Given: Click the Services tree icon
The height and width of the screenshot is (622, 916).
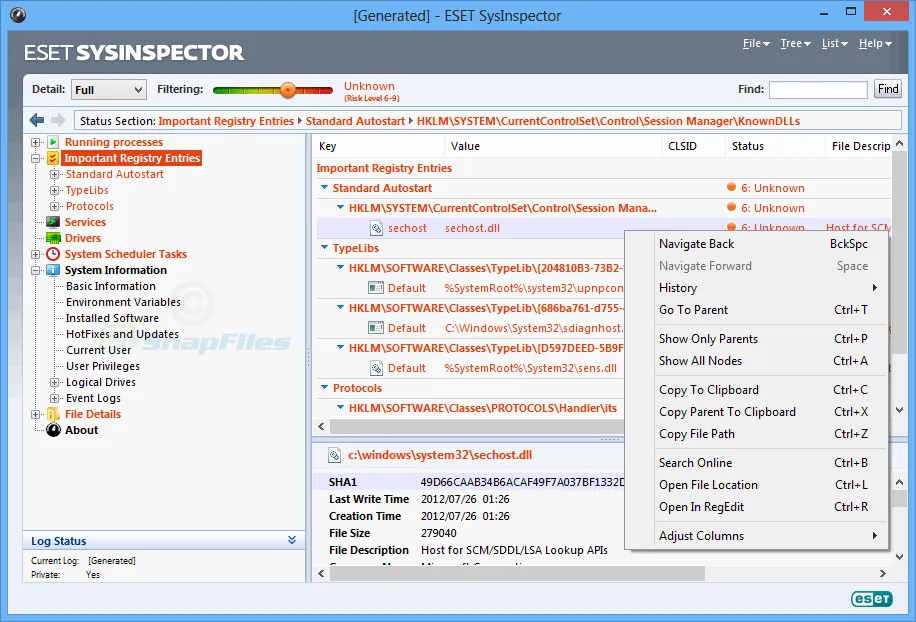Looking at the screenshot, I should [53, 222].
